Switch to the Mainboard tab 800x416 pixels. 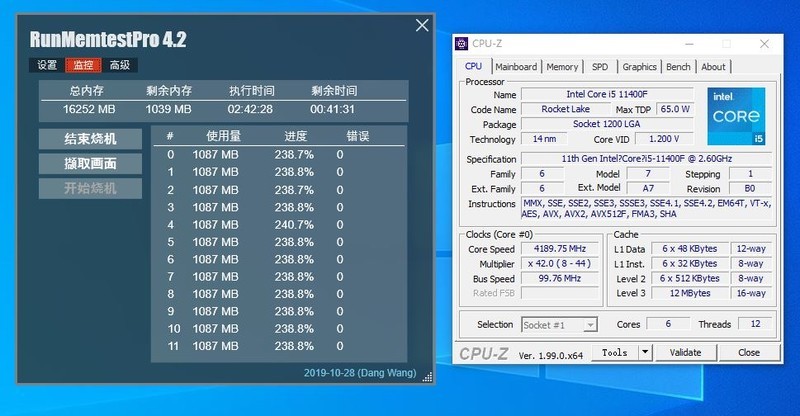[516, 67]
